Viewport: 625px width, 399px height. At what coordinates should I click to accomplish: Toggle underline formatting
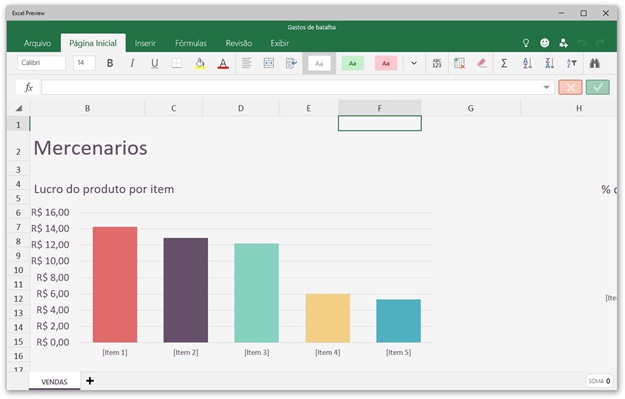[x=155, y=63]
